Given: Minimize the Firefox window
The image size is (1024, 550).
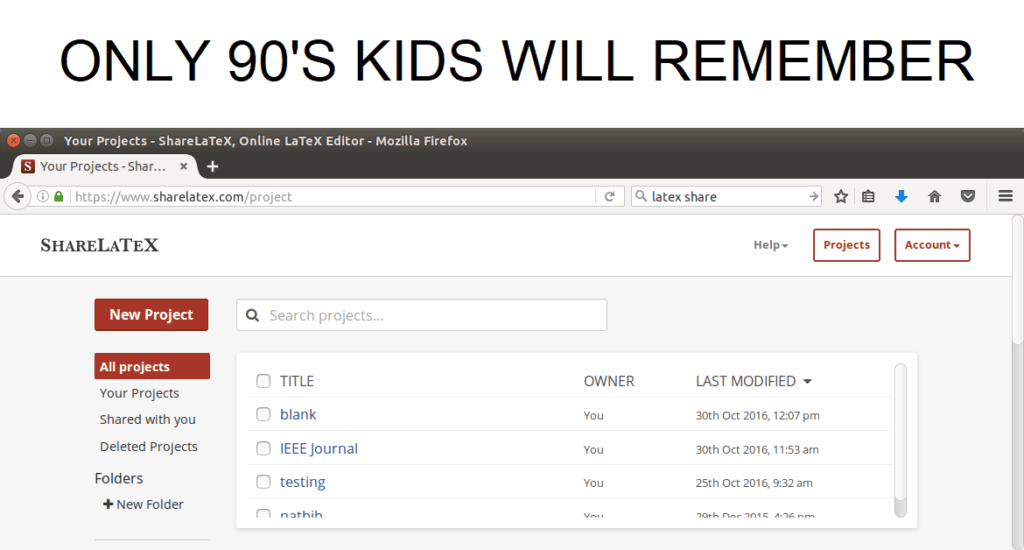Looking at the screenshot, I should pos(30,140).
